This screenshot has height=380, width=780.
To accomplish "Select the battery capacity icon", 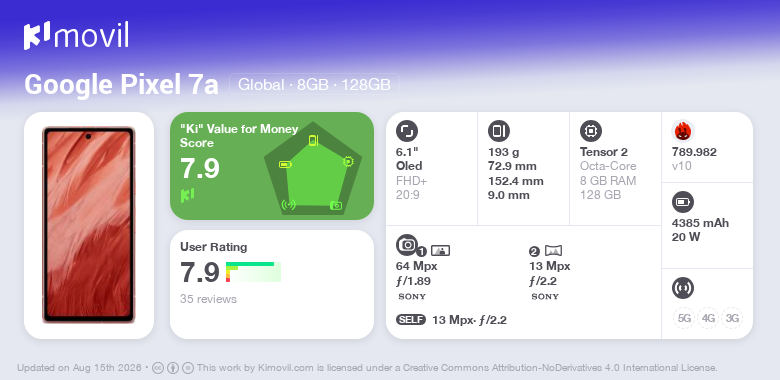I will pos(683,202).
